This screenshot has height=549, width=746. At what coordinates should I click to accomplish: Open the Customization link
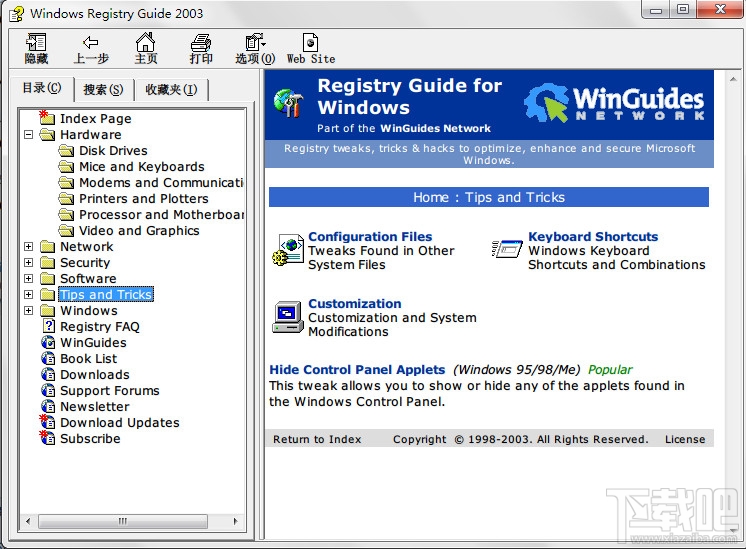coord(354,304)
